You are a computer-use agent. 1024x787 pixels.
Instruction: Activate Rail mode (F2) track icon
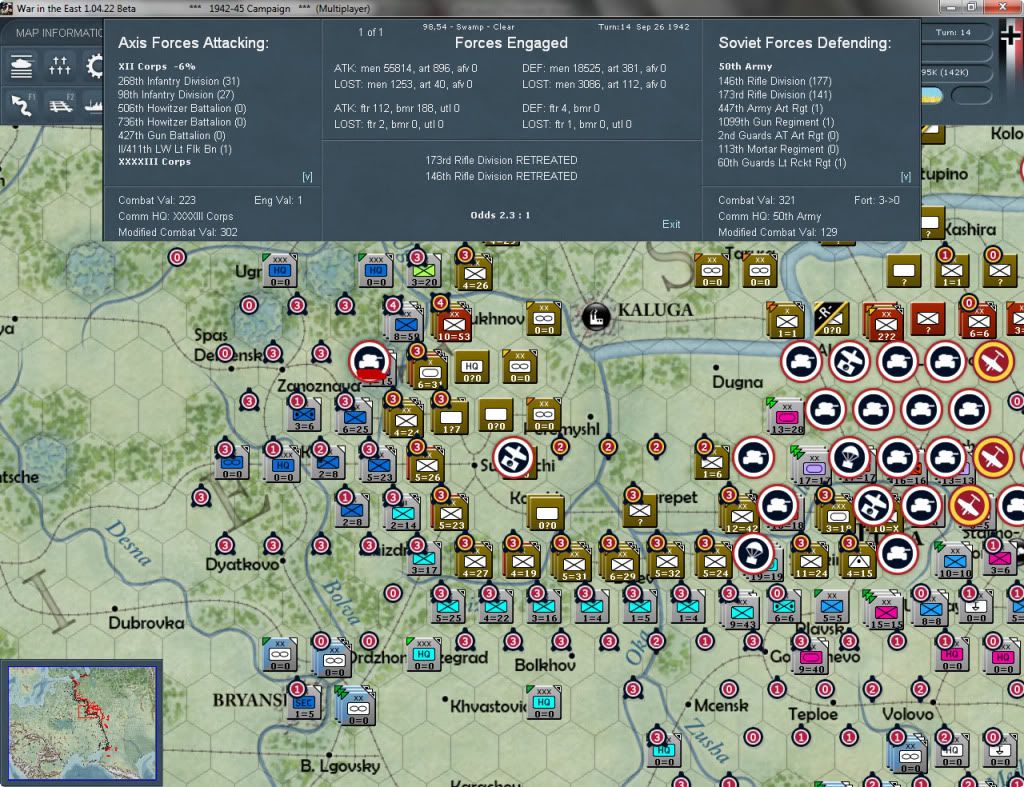pyautogui.click(x=61, y=104)
